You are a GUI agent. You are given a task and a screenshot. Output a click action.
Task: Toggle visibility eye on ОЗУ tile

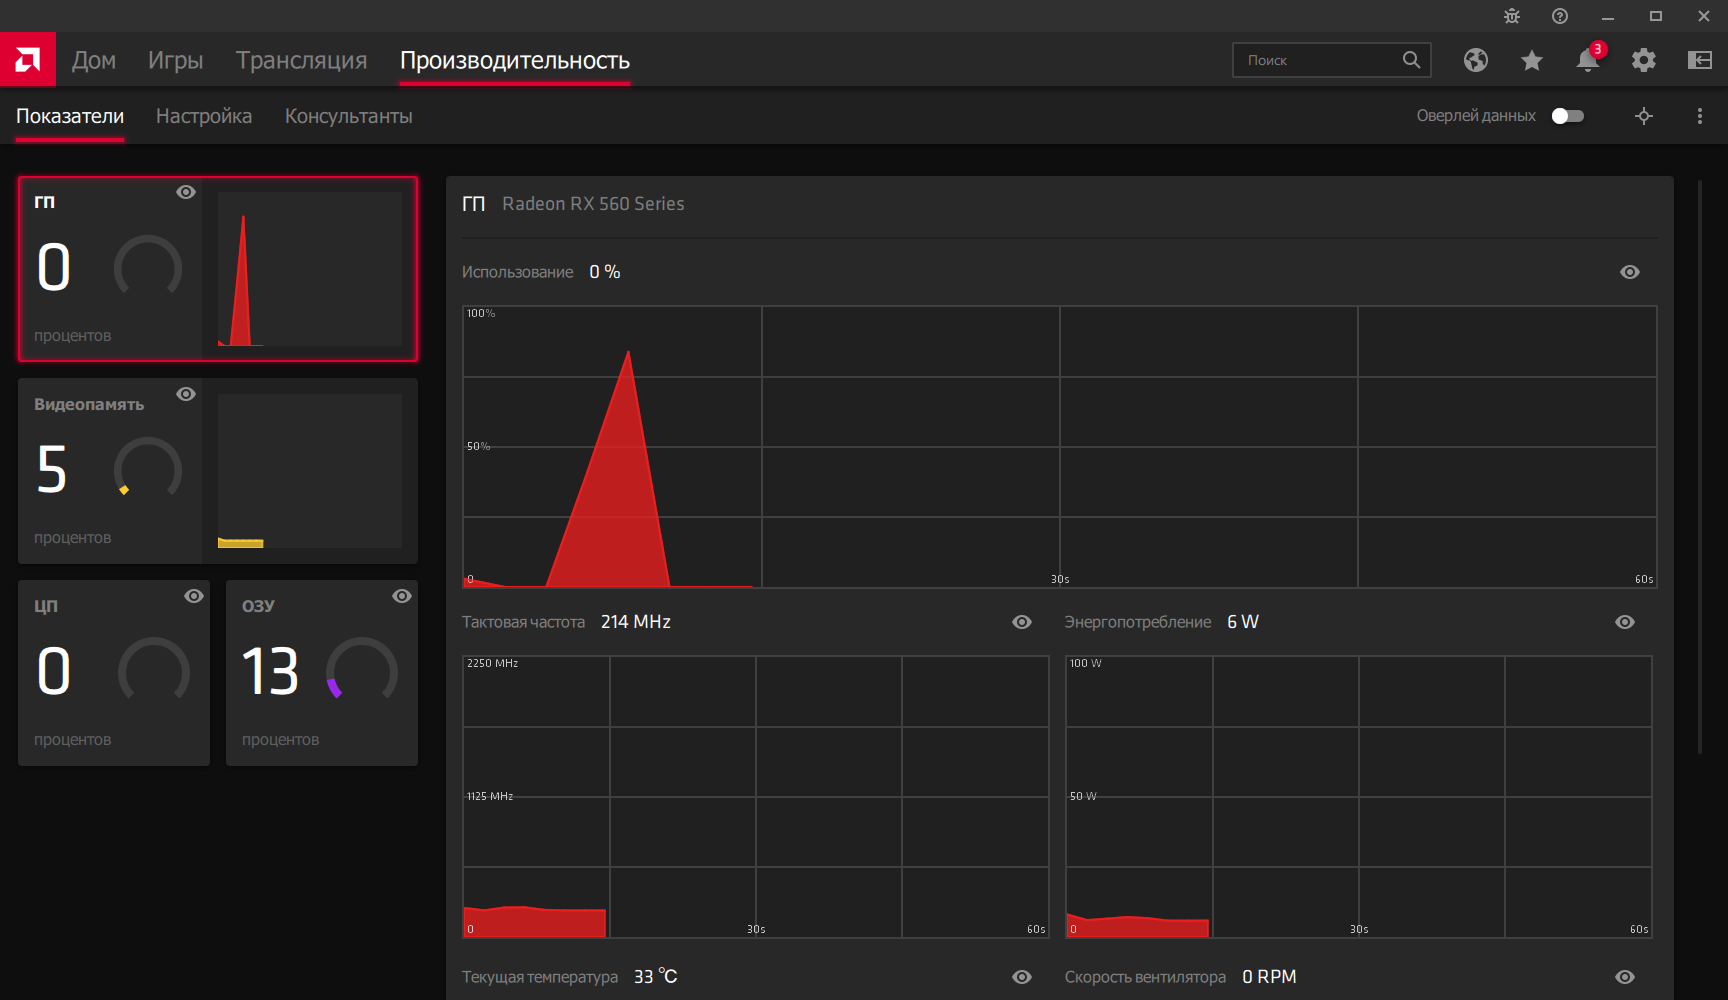402,596
